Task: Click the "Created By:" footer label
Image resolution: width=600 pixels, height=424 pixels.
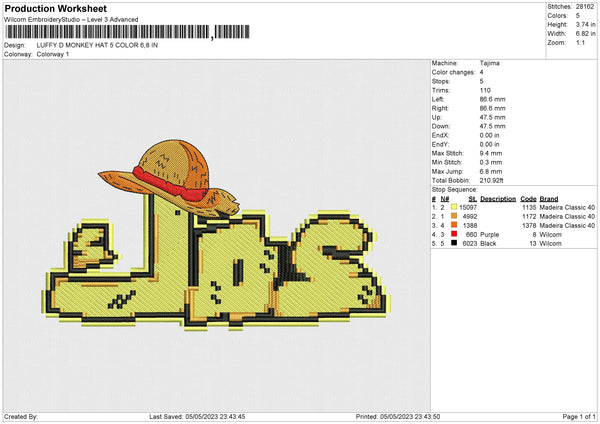Action: coord(21,416)
